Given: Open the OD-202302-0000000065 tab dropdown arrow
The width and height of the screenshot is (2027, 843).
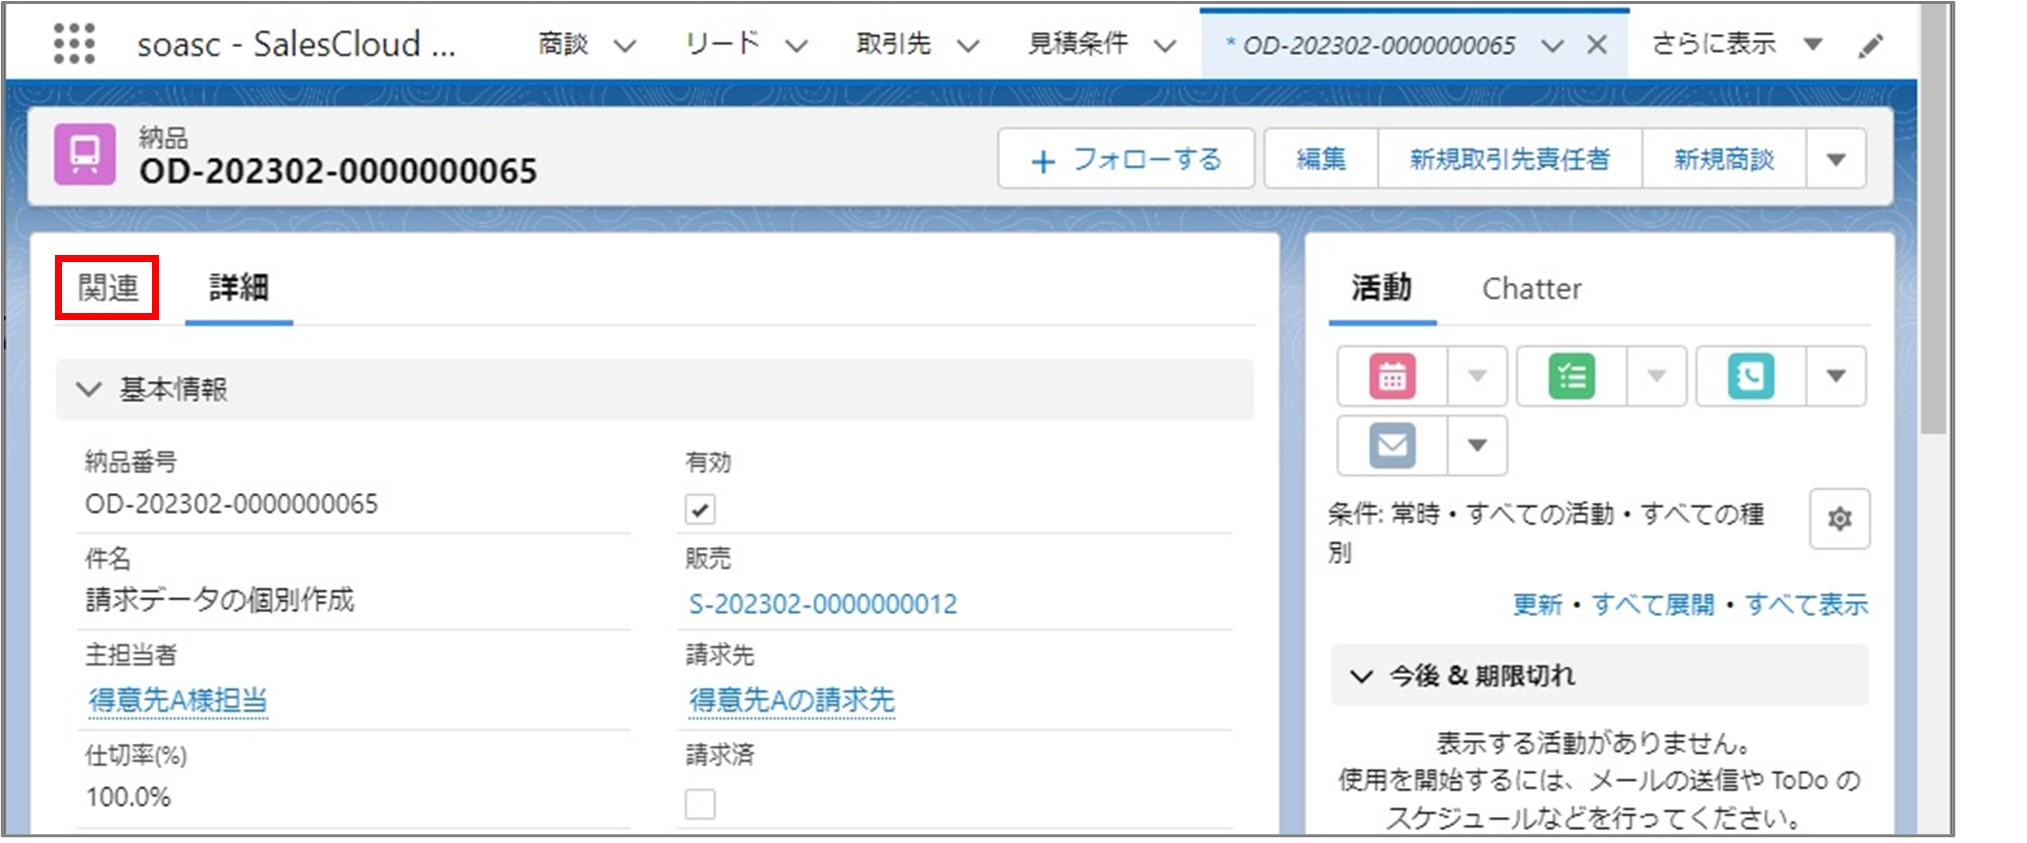Looking at the screenshot, I should [1552, 45].
